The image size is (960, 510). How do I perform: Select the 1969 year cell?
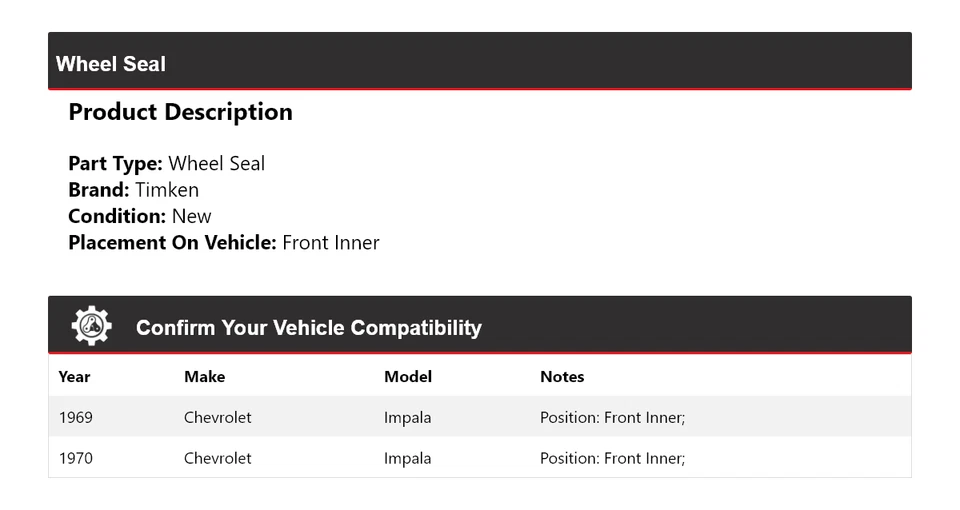pyautogui.click(x=75, y=417)
